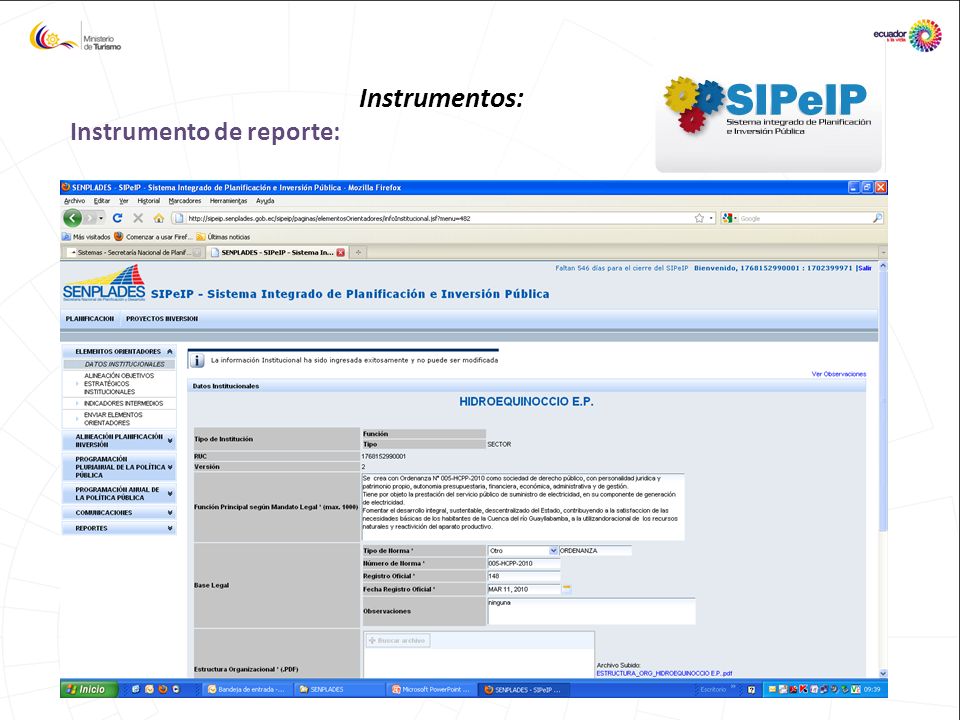This screenshot has height=720, width=960.
Task: Click the Registro Oficial field showing 148
Action: [523, 576]
